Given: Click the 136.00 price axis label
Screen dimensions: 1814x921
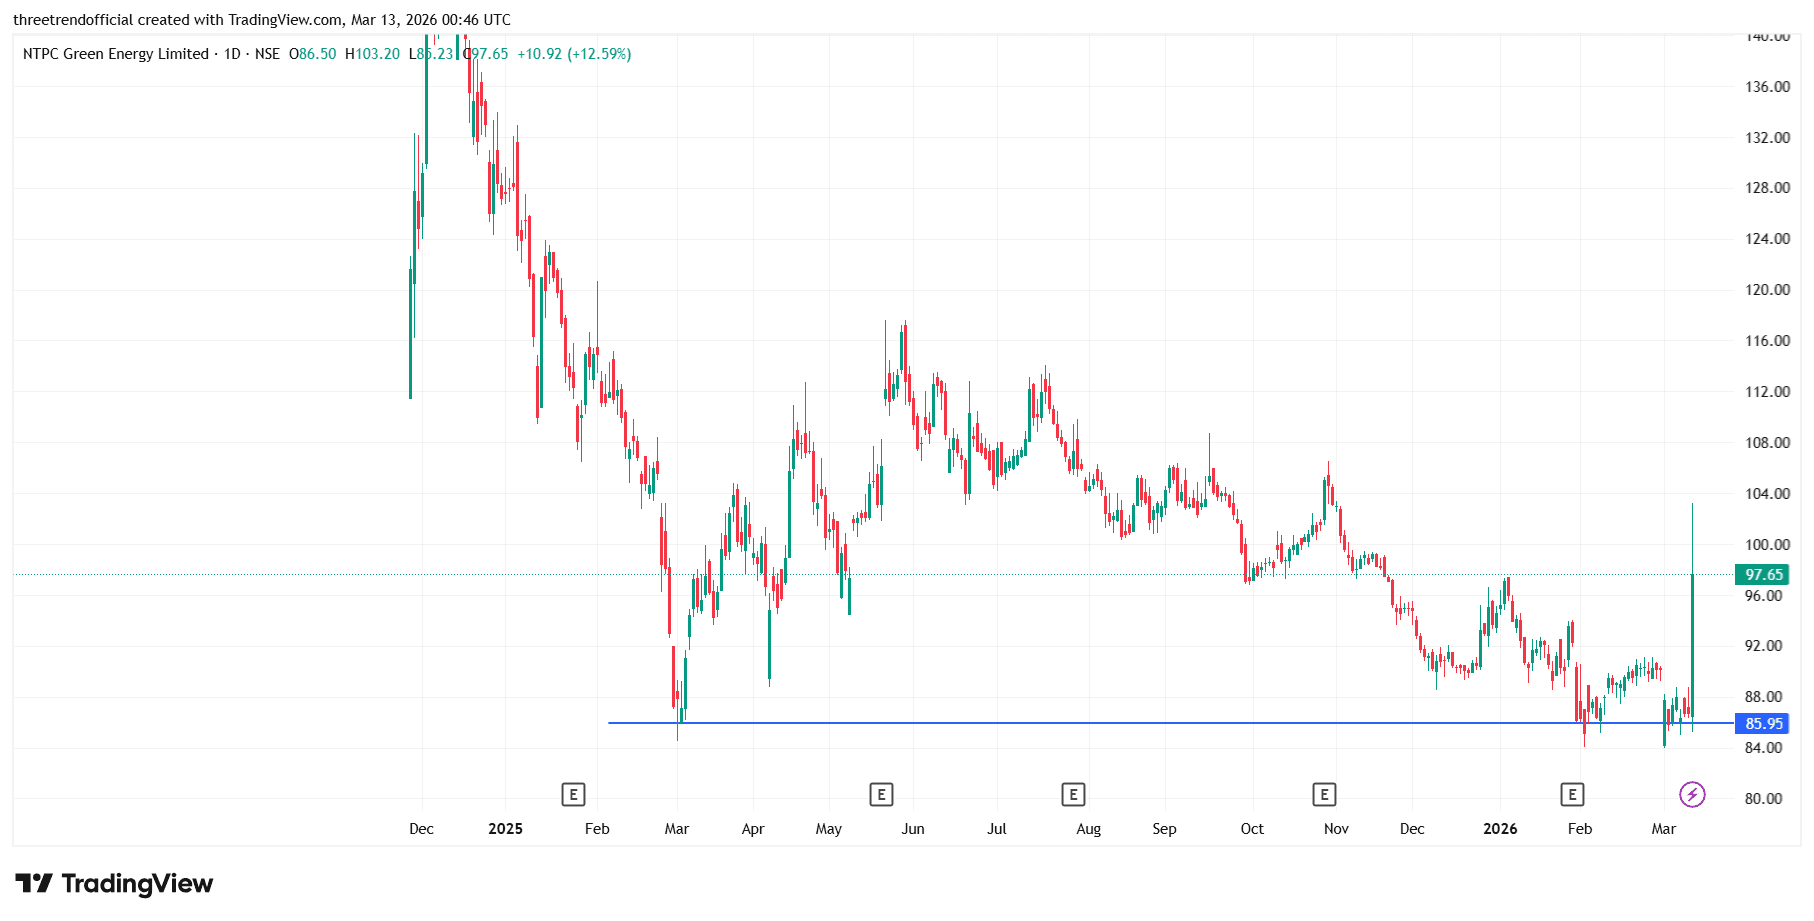Looking at the screenshot, I should point(1767,87).
